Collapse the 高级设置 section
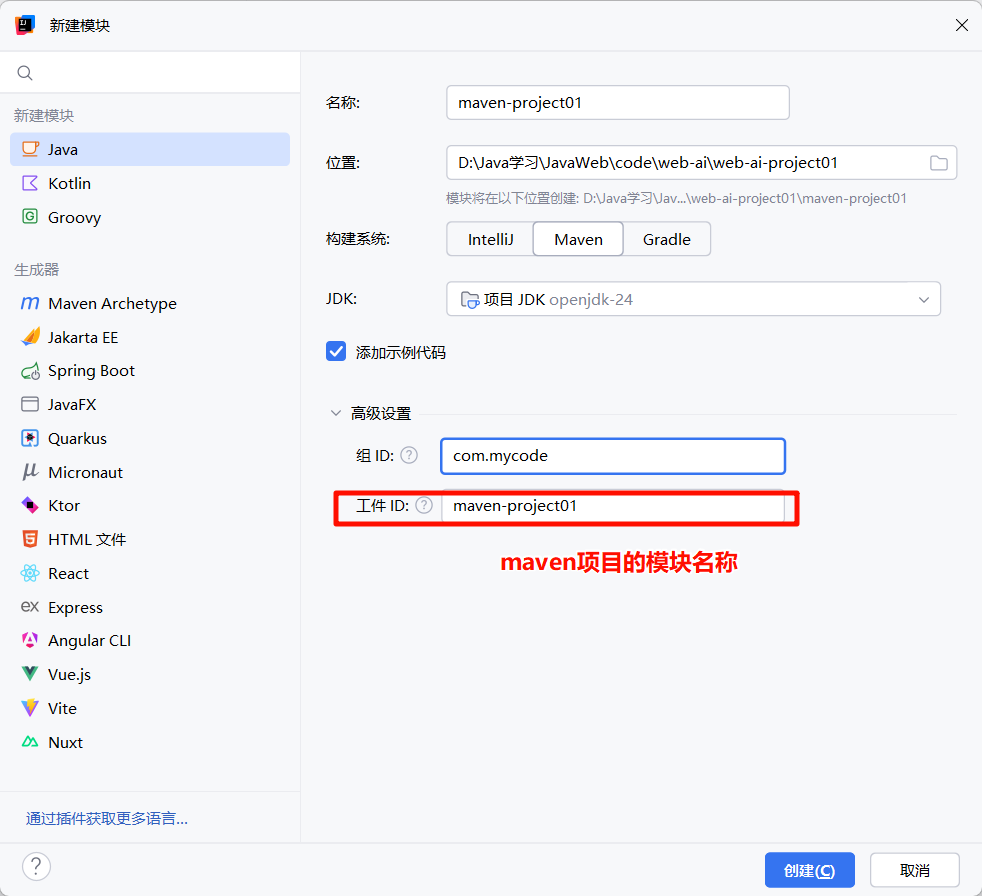982x896 pixels. coord(336,413)
